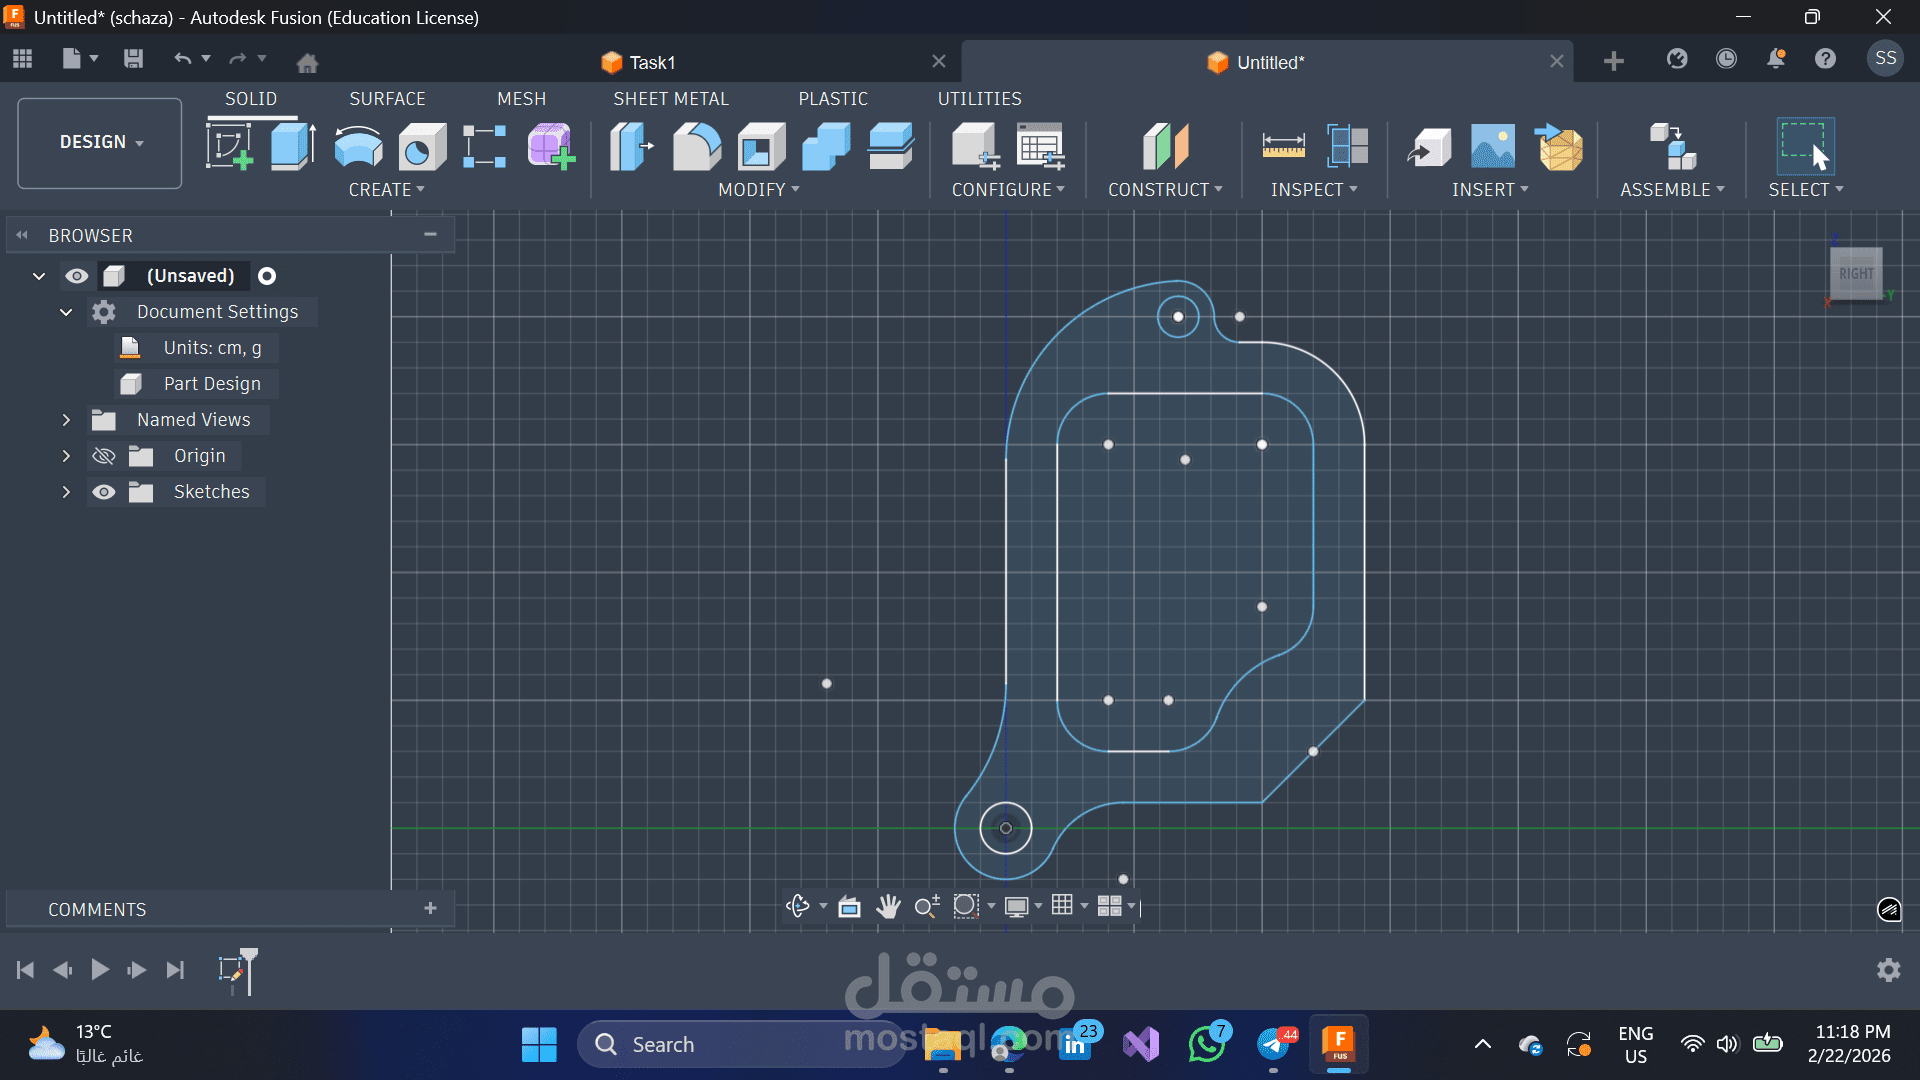Open the CONSTRUCT dropdown menu
This screenshot has height=1080, width=1920.
1165,189
